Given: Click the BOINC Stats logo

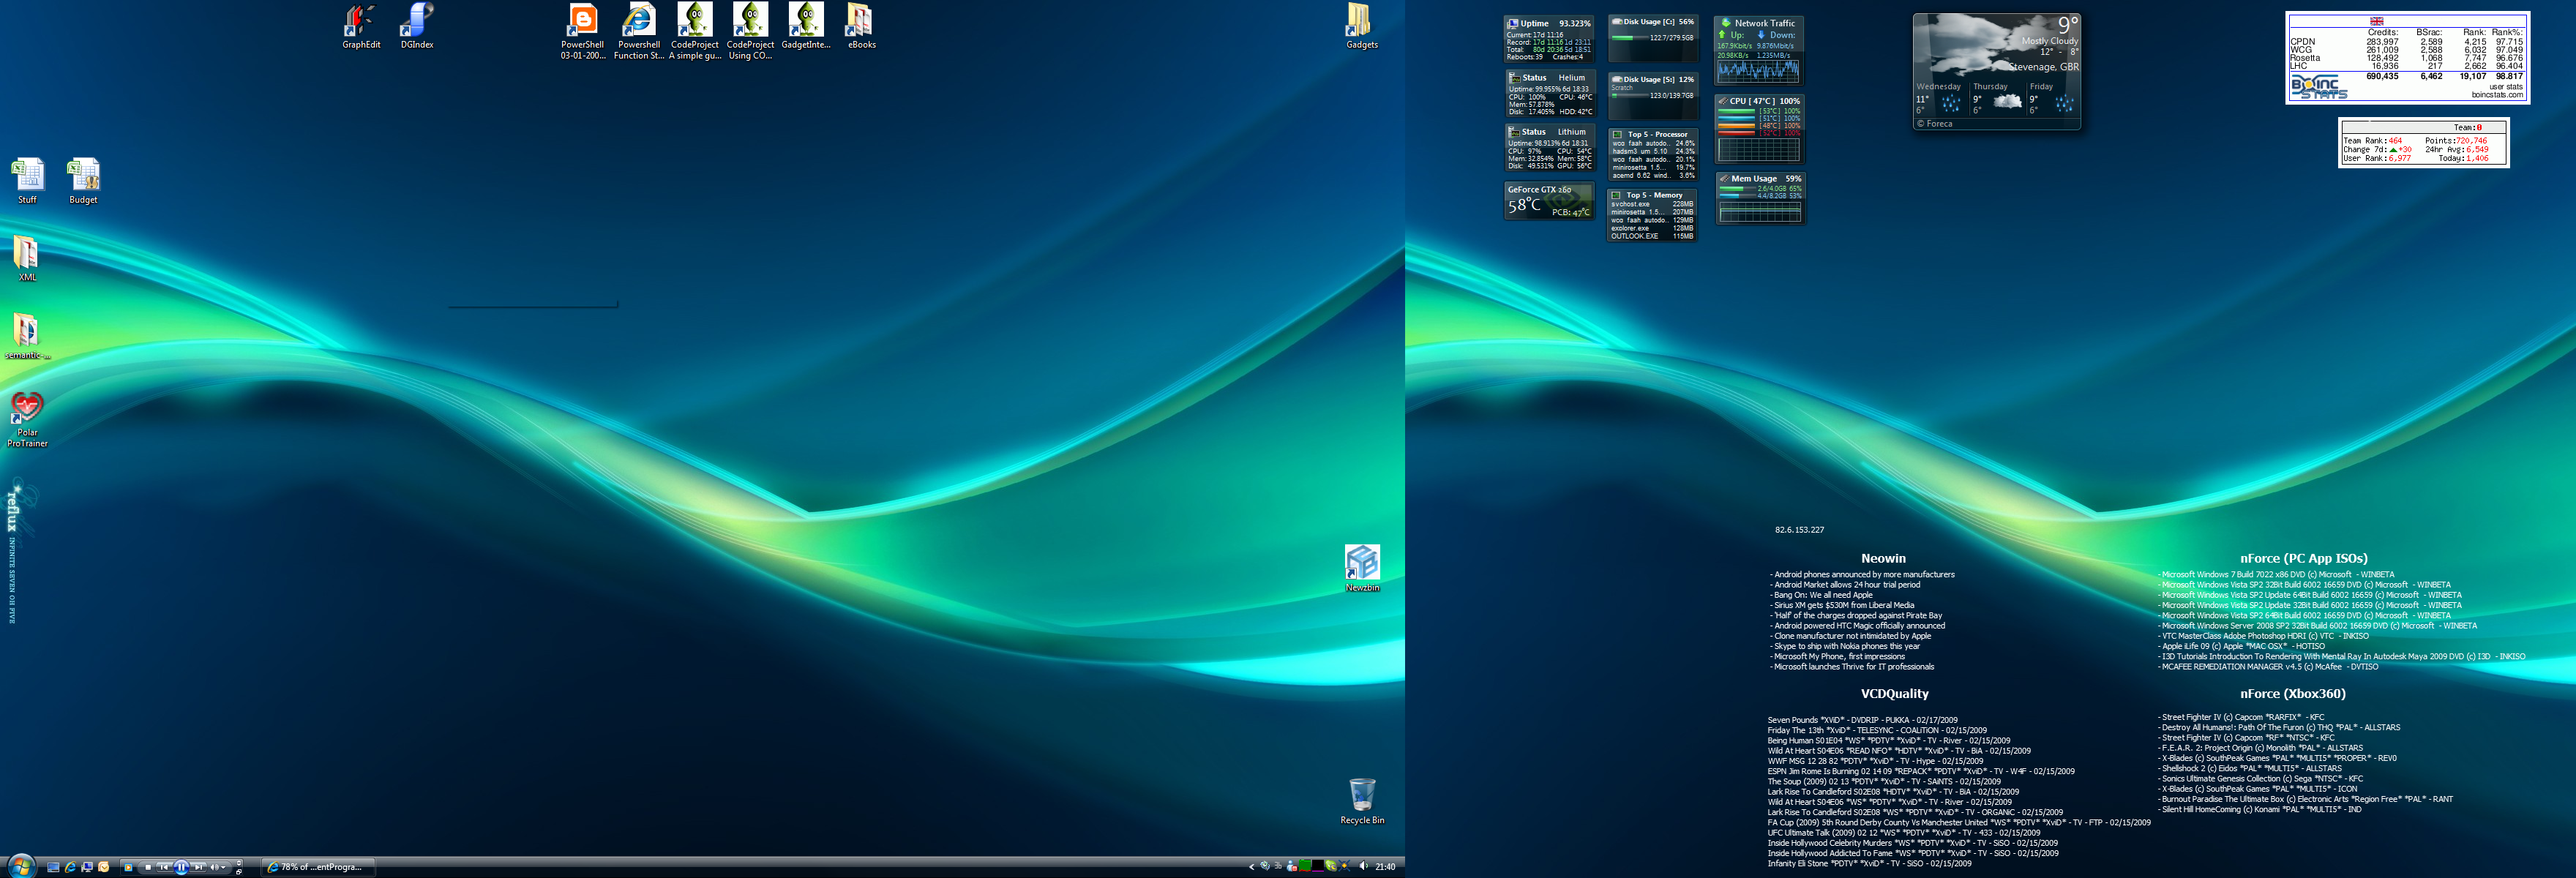Looking at the screenshot, I should coord(2318,87).
